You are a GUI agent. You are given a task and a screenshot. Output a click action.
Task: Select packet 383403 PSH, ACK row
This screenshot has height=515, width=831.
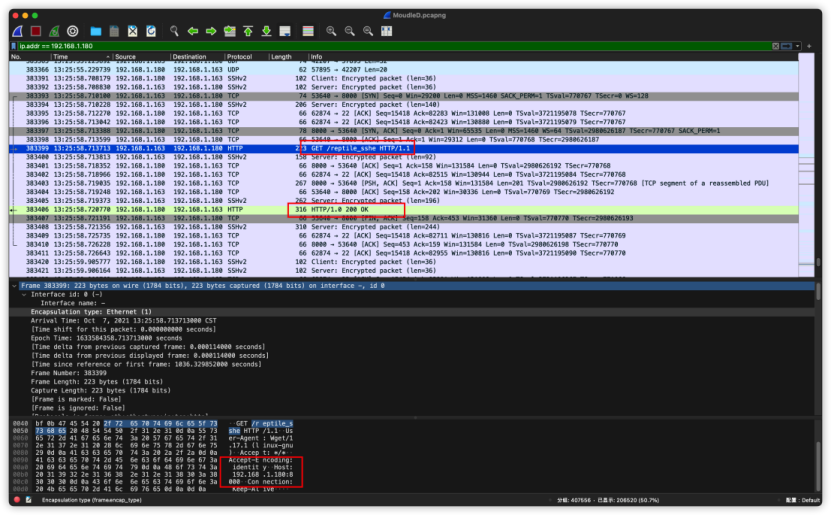[x=404, y=183]
